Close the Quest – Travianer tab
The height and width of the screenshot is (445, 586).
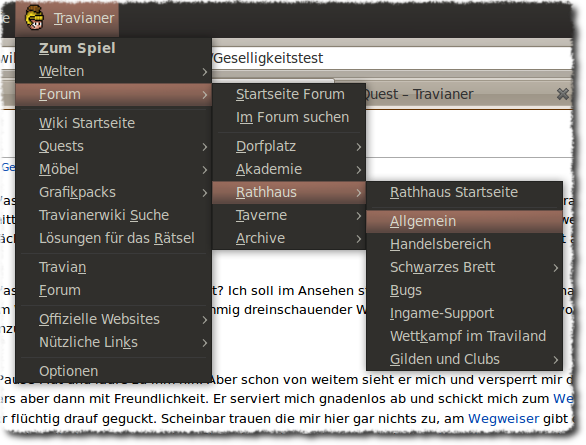coord(562,94)
